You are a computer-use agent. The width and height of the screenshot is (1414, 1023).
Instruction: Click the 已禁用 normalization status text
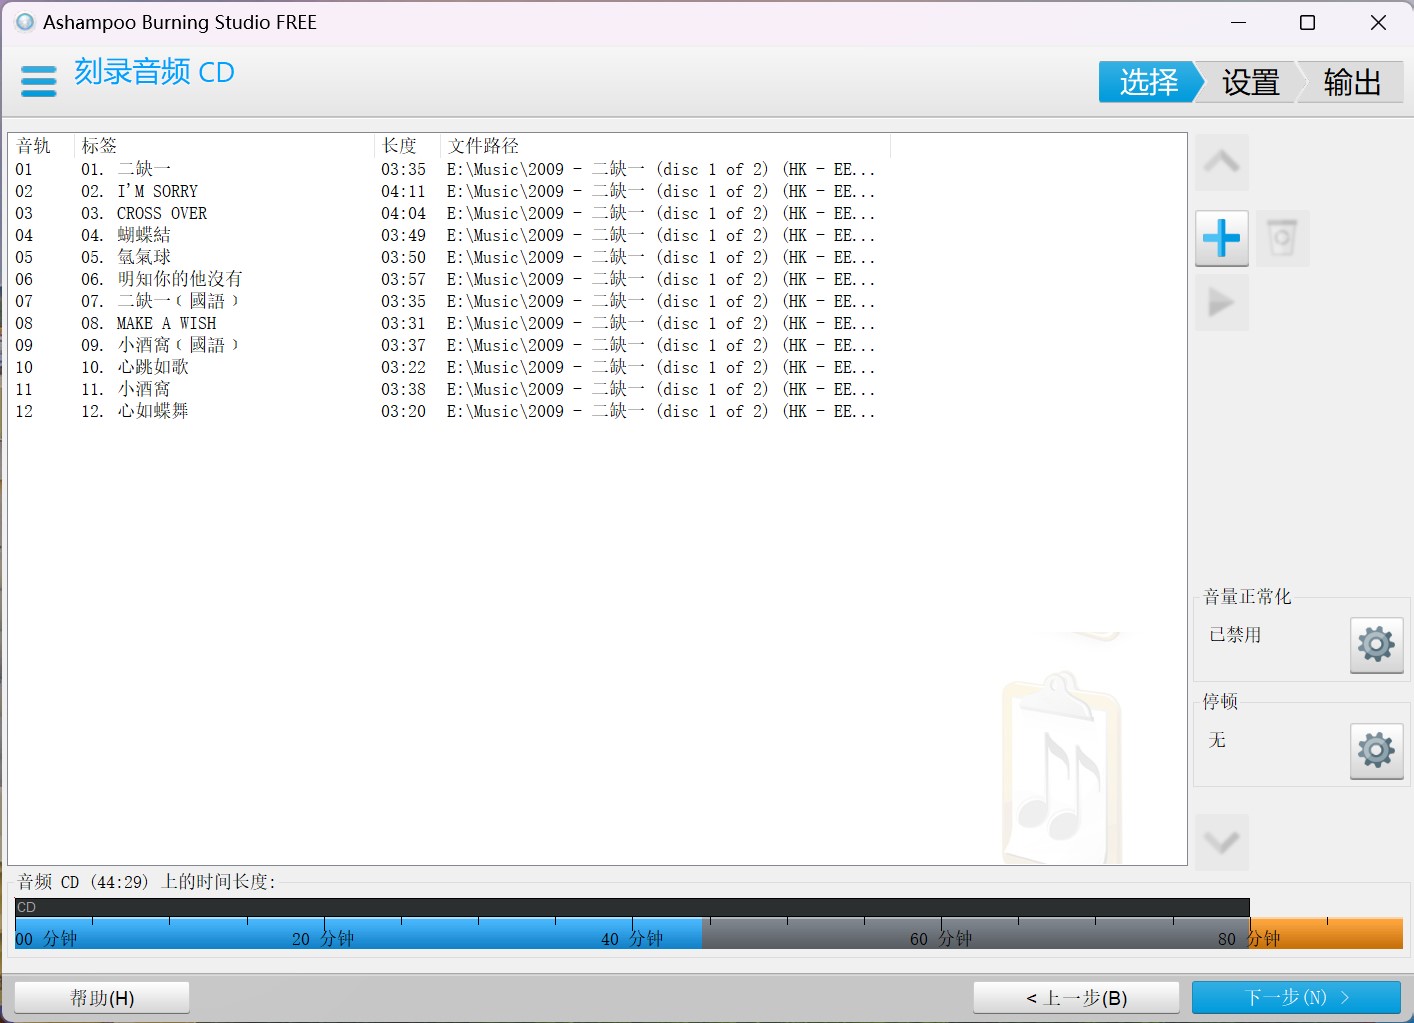pyautogui.click(x=1235, y=635)
